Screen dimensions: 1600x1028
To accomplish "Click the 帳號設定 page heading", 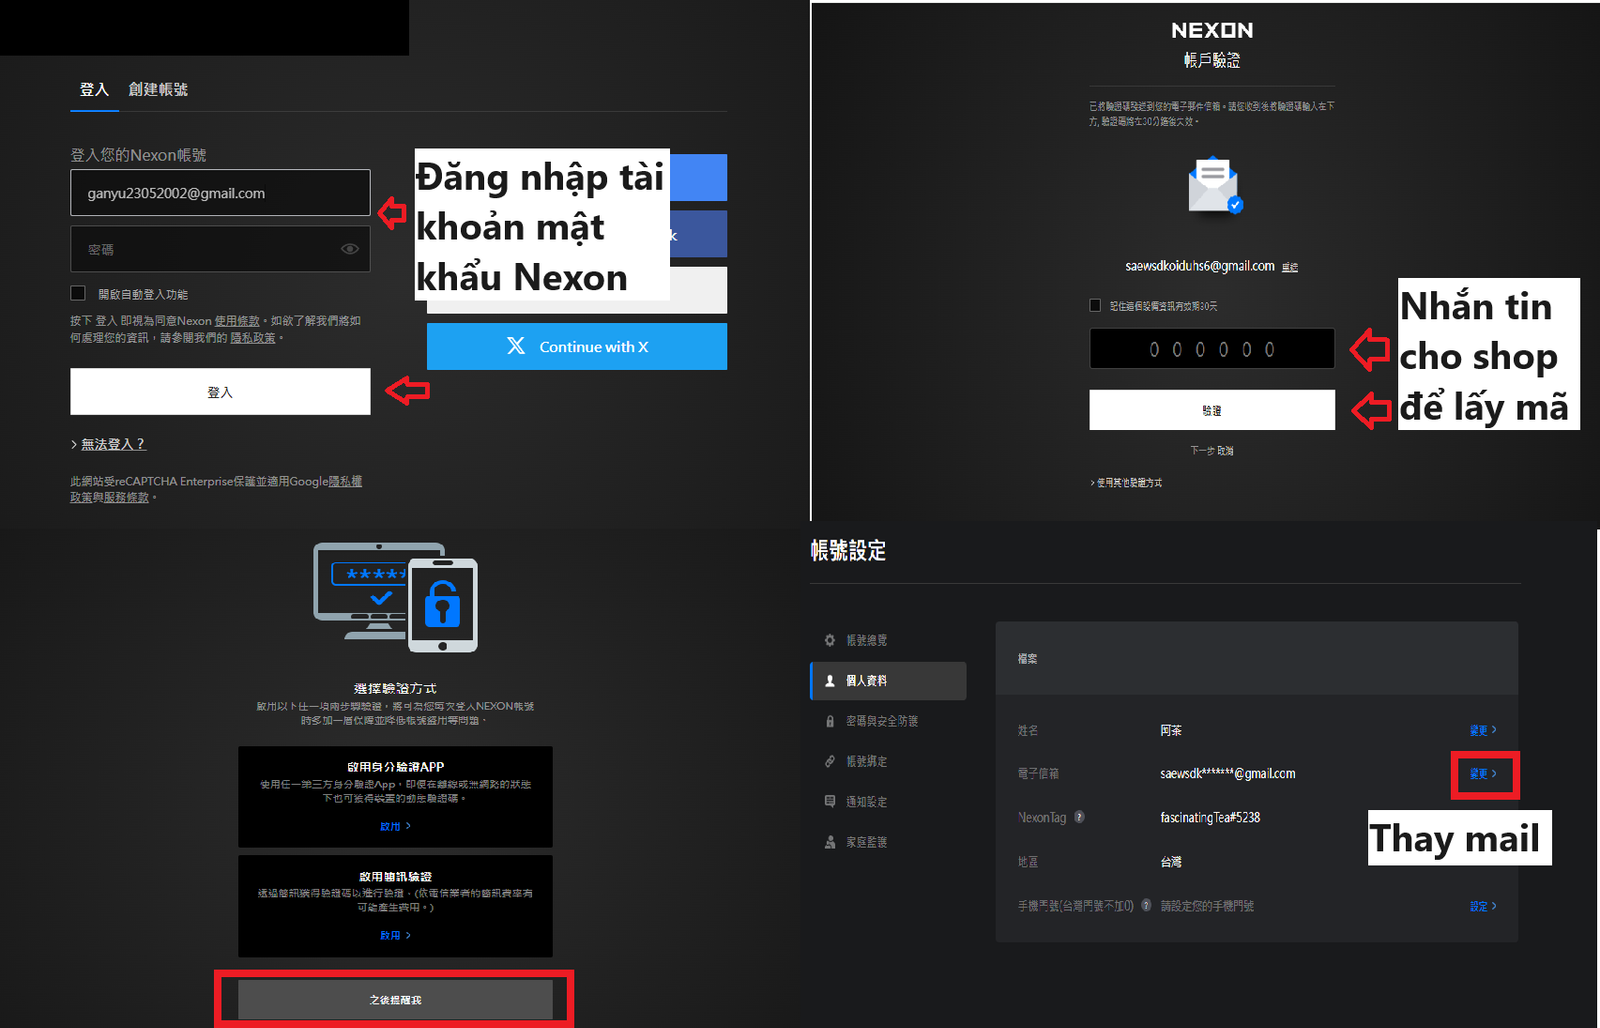I will click(x=848, y=550).
